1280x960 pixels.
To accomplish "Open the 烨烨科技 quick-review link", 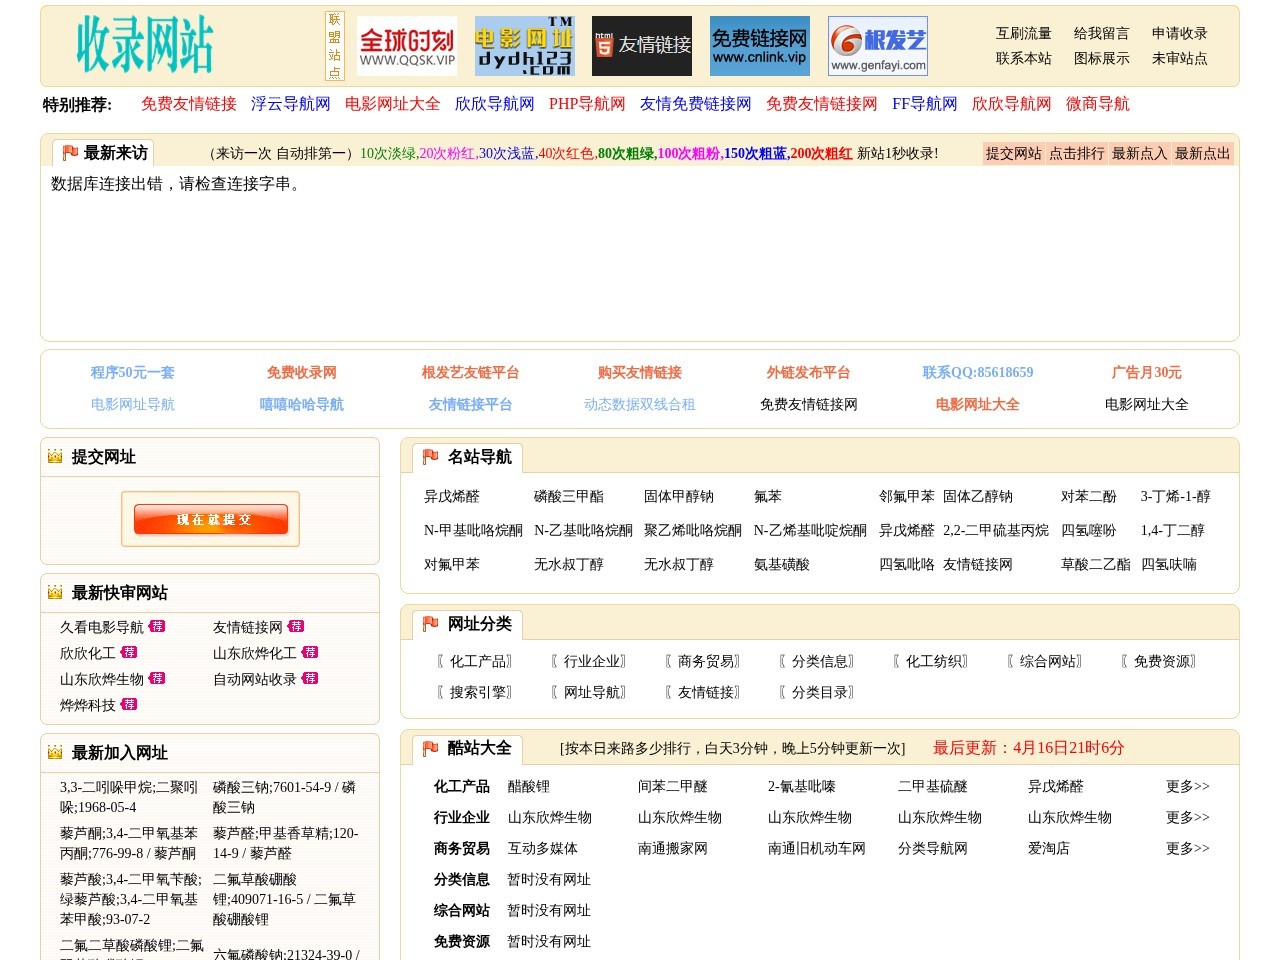I will coord(88,705).
